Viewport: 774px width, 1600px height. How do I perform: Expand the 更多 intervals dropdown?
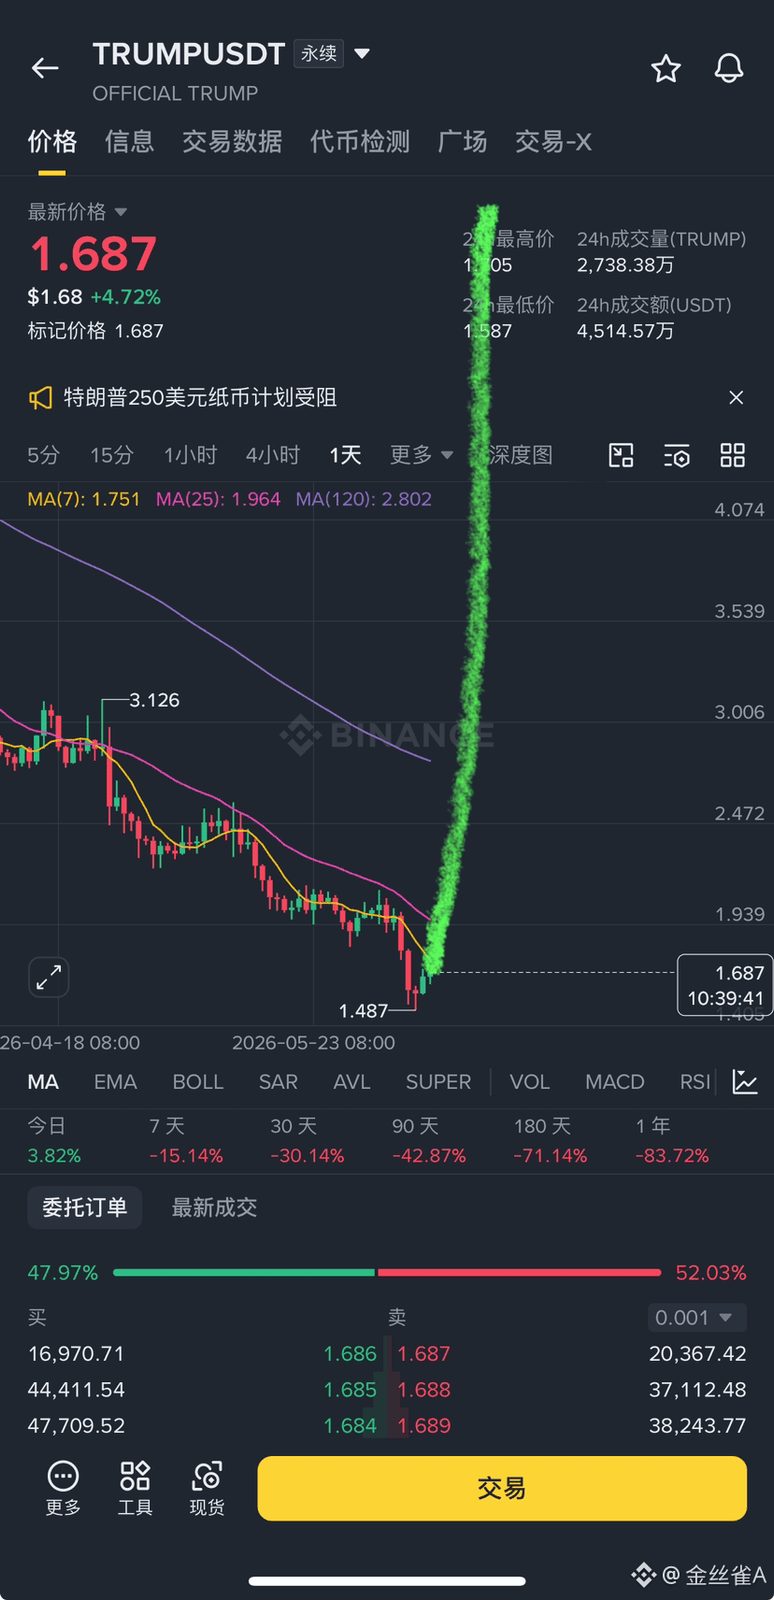421,455
